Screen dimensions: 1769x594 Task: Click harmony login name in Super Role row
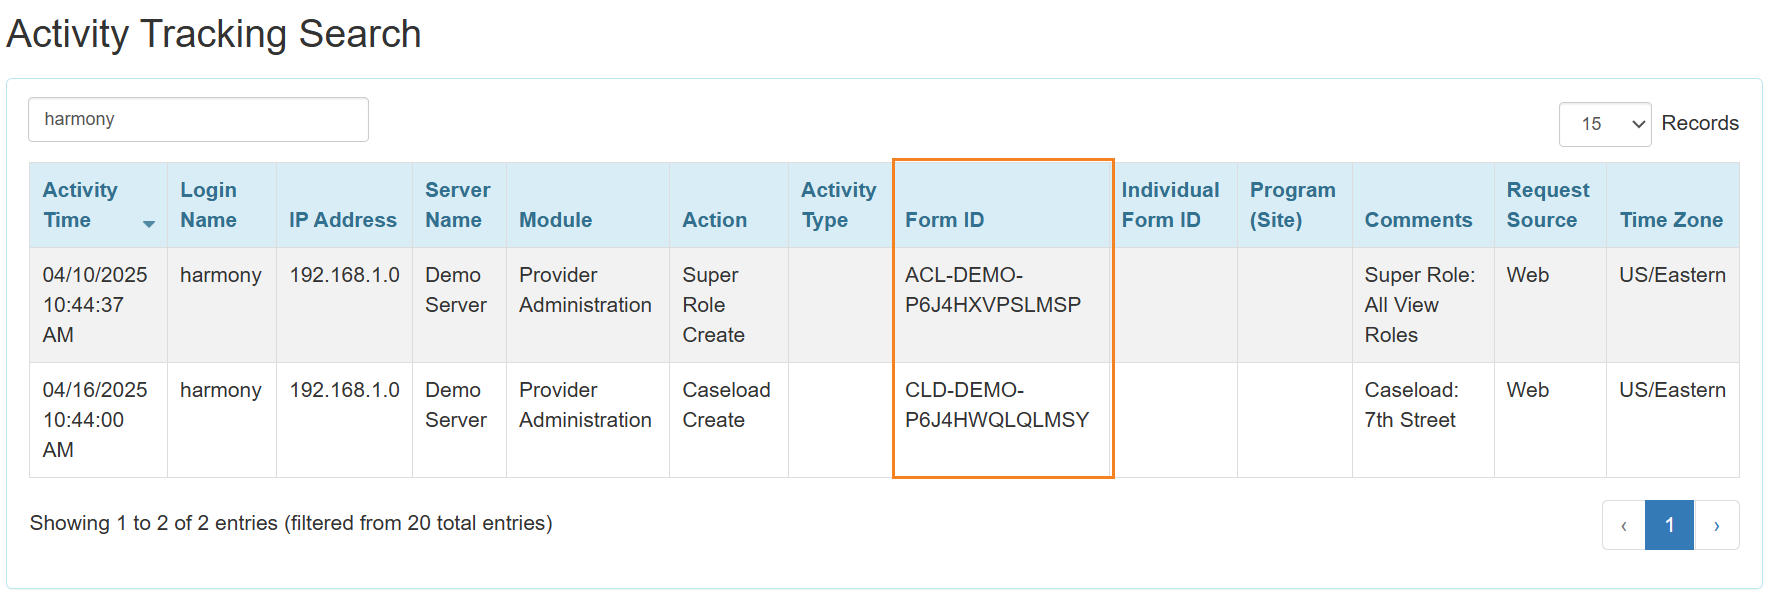(x=220, y=275)
